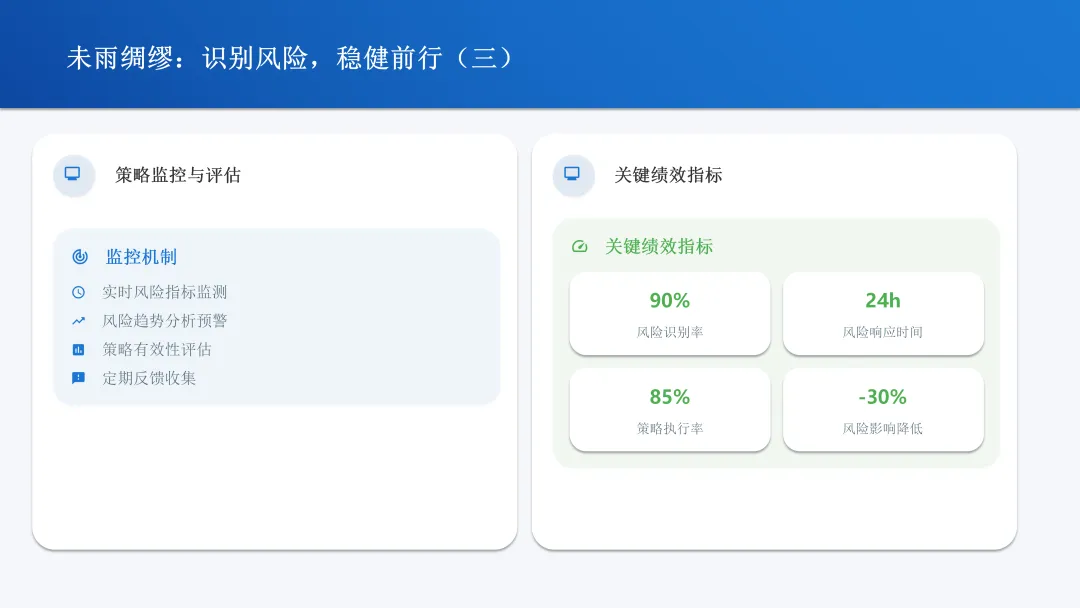This screenshot has width=1080, height=608.
Task: Open the 24h 风险响应时间 metric card
Action: [x=883, y=313]
